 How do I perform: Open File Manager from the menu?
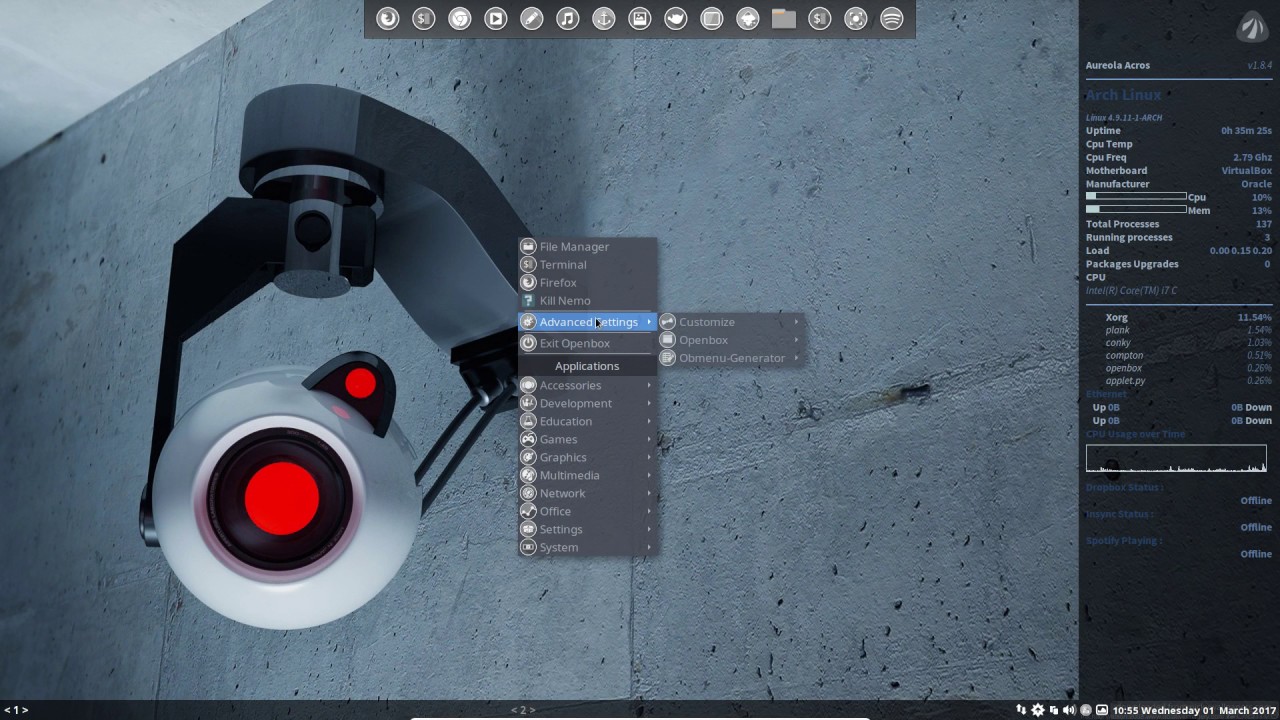[x=587, y=246]
